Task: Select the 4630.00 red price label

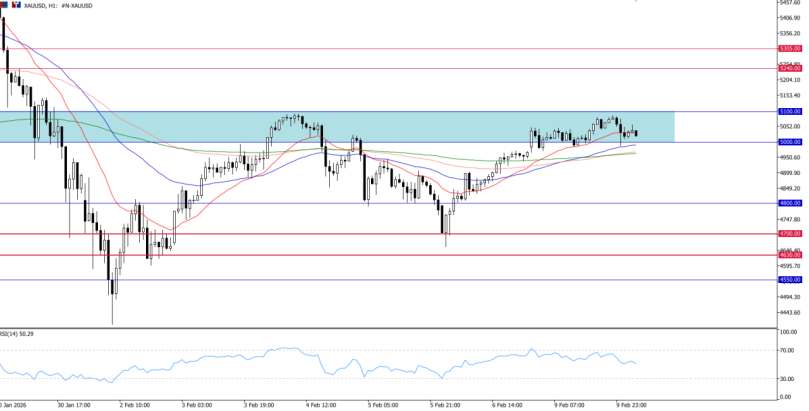Action: point(790,255)
